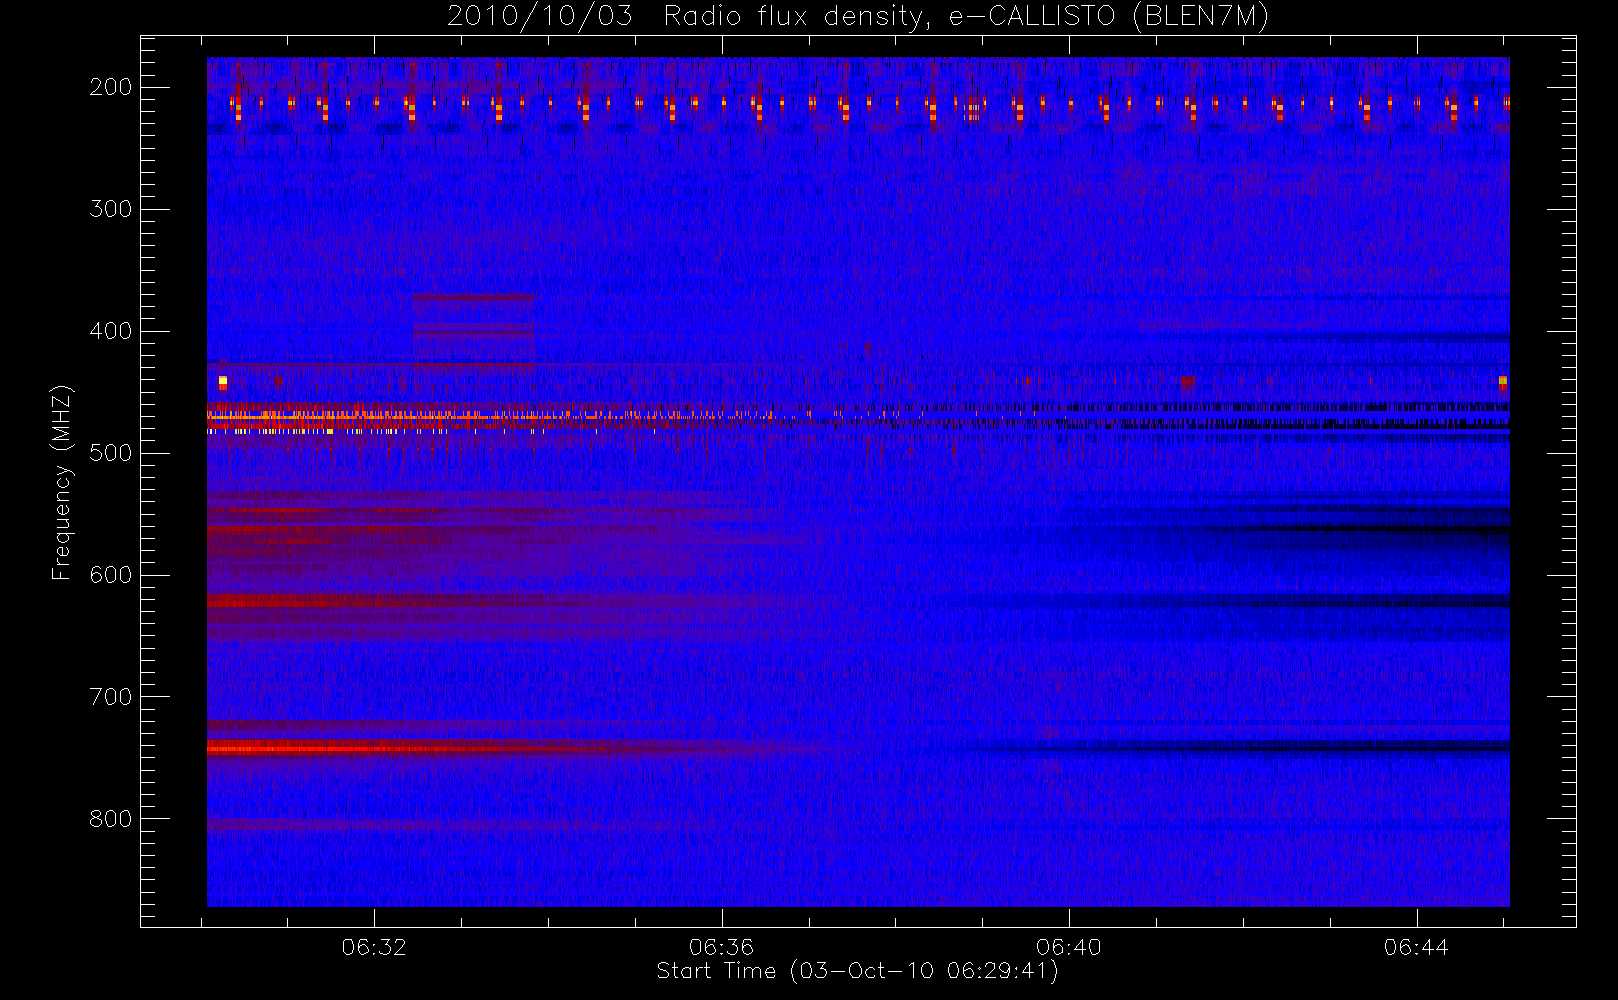Click the 200 frequency tick label

point(111,87)
